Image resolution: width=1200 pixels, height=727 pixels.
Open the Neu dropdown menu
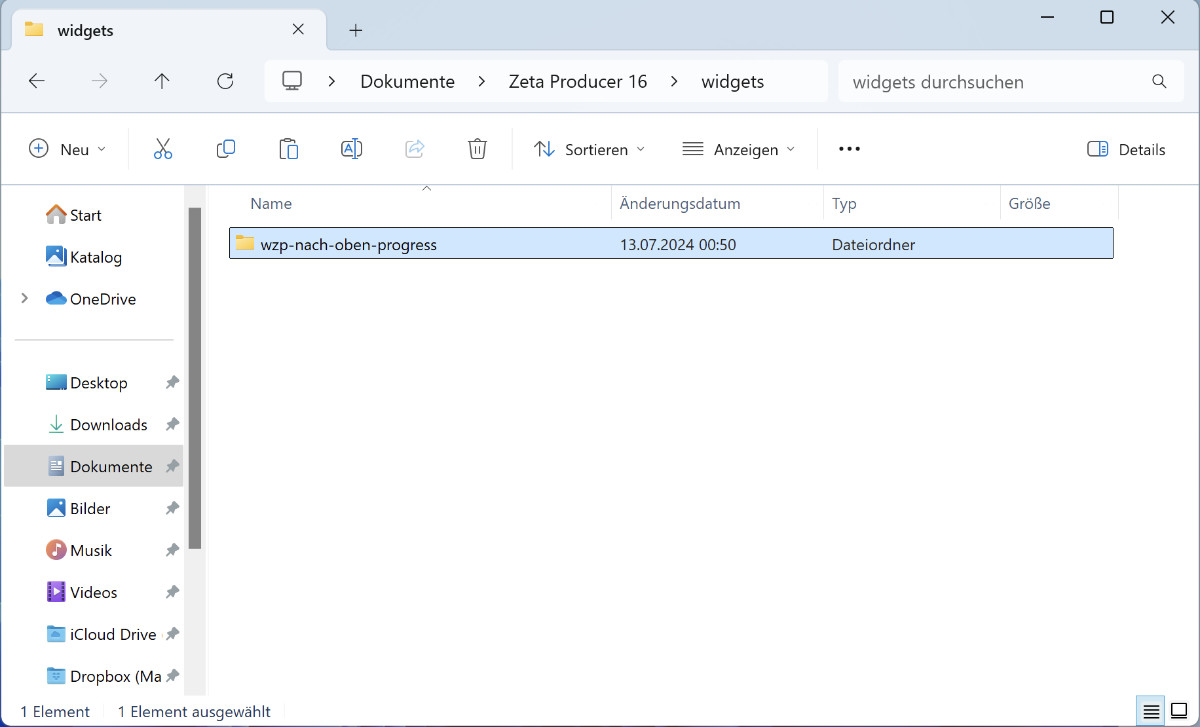tap(68, 149)
